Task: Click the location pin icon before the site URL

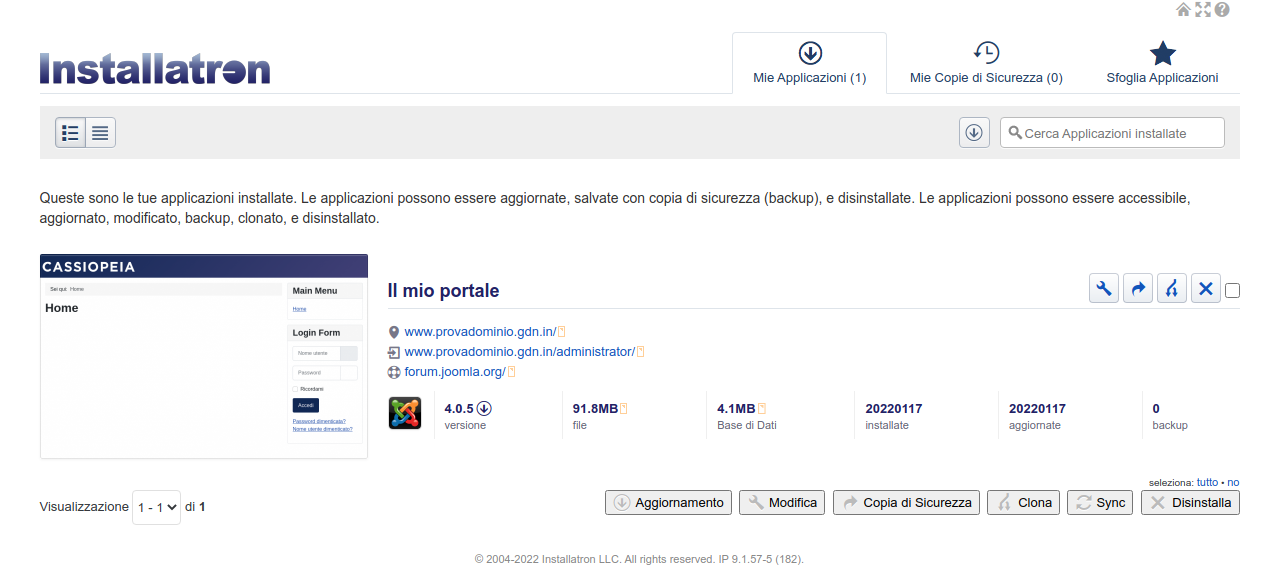Action: point(394,332)
